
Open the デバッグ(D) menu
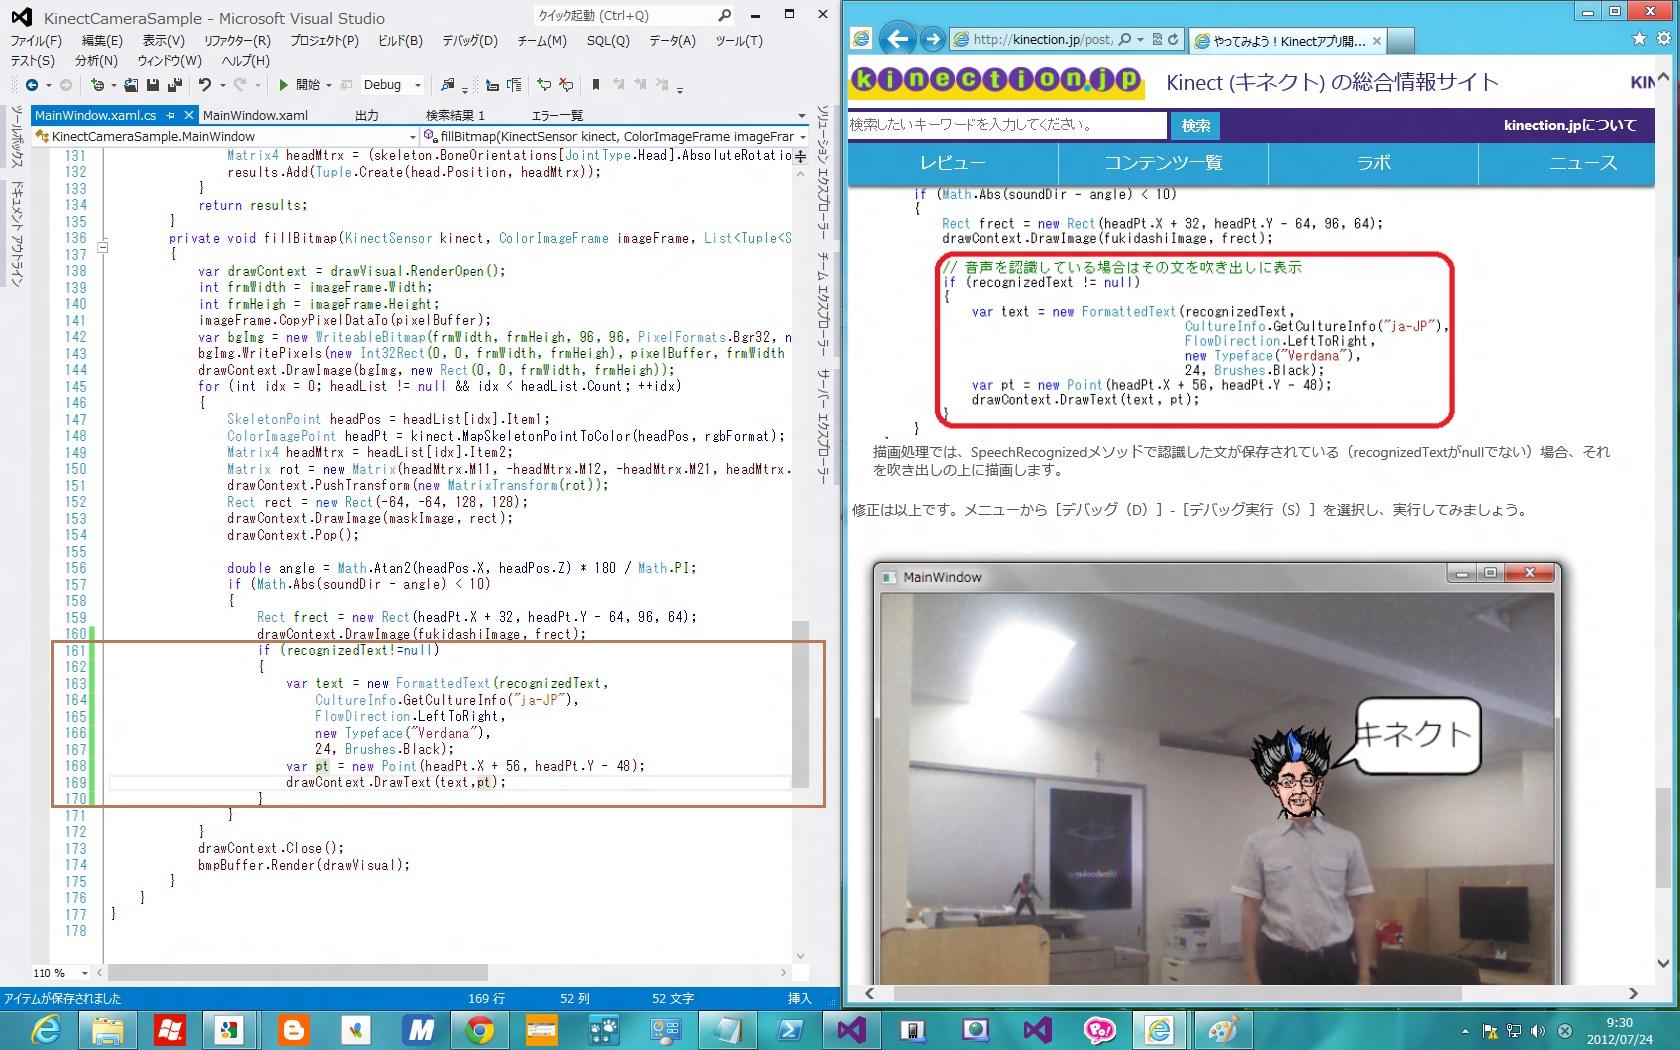pyautogui.click(x=469, y=41)
